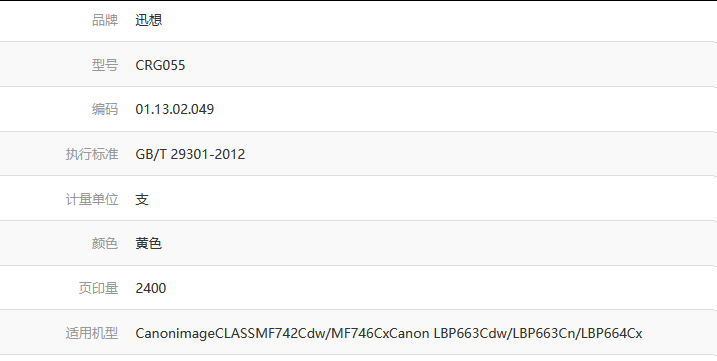Click the 计量单位 label
This screenshot has height=361, width=717.
92,199
